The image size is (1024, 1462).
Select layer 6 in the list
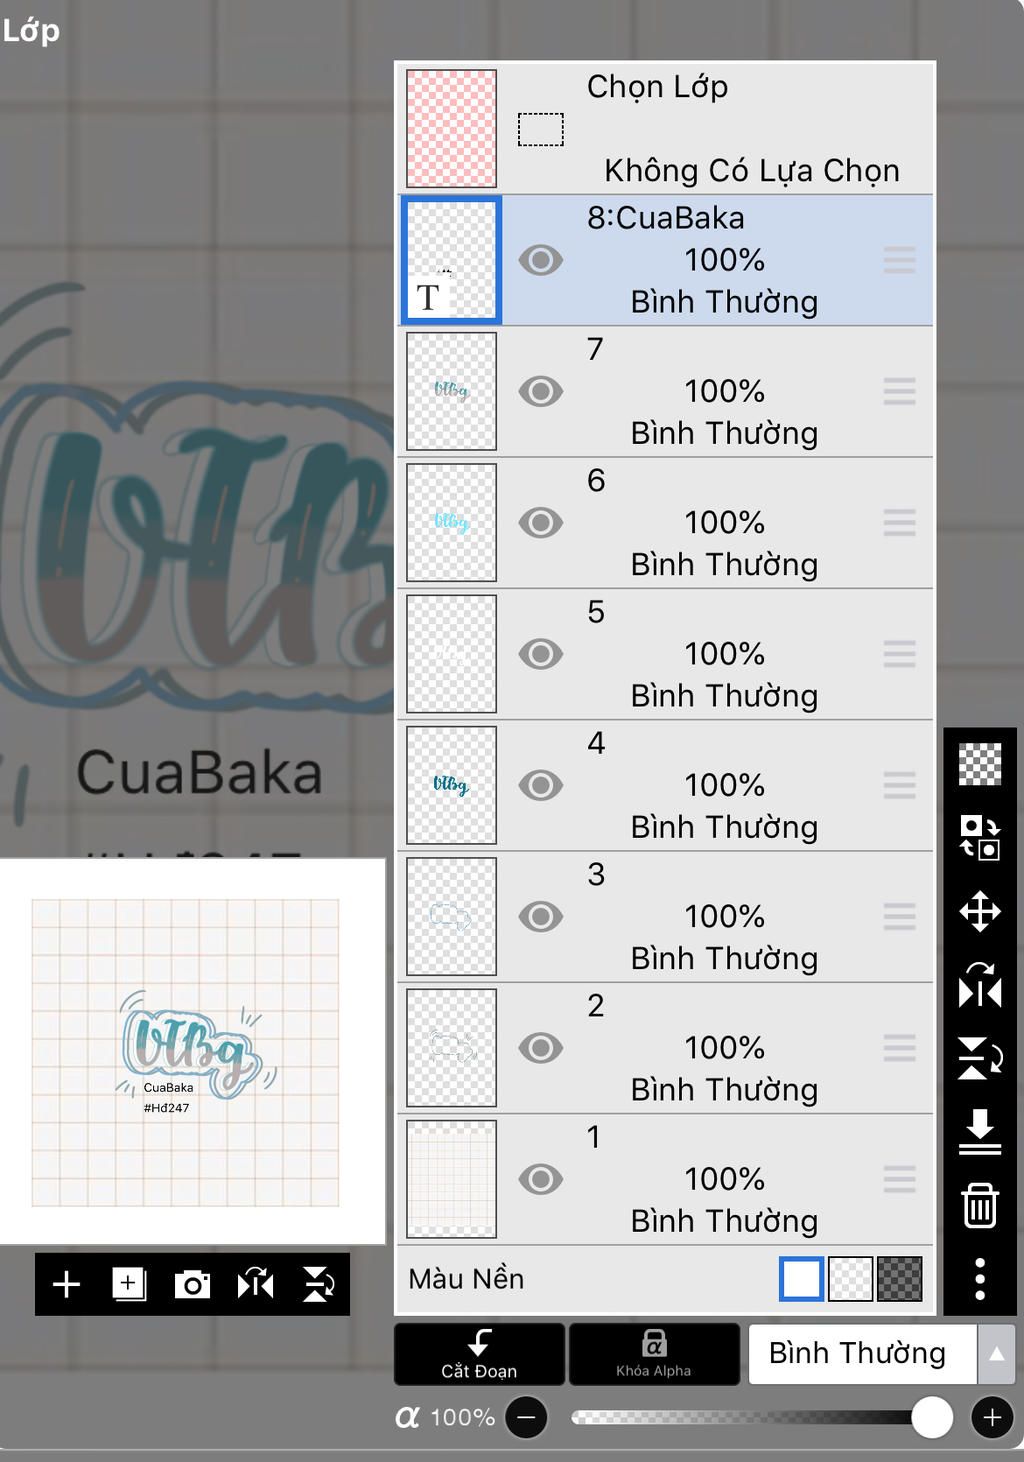point(665,522)
